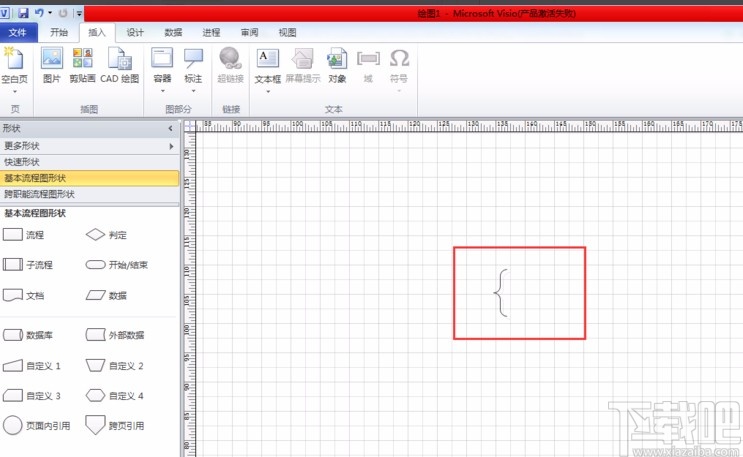Select the 快速形状 (Quick Shapes) stencil
This screenshot has height=457, width=743.
(x=90, y=162)
